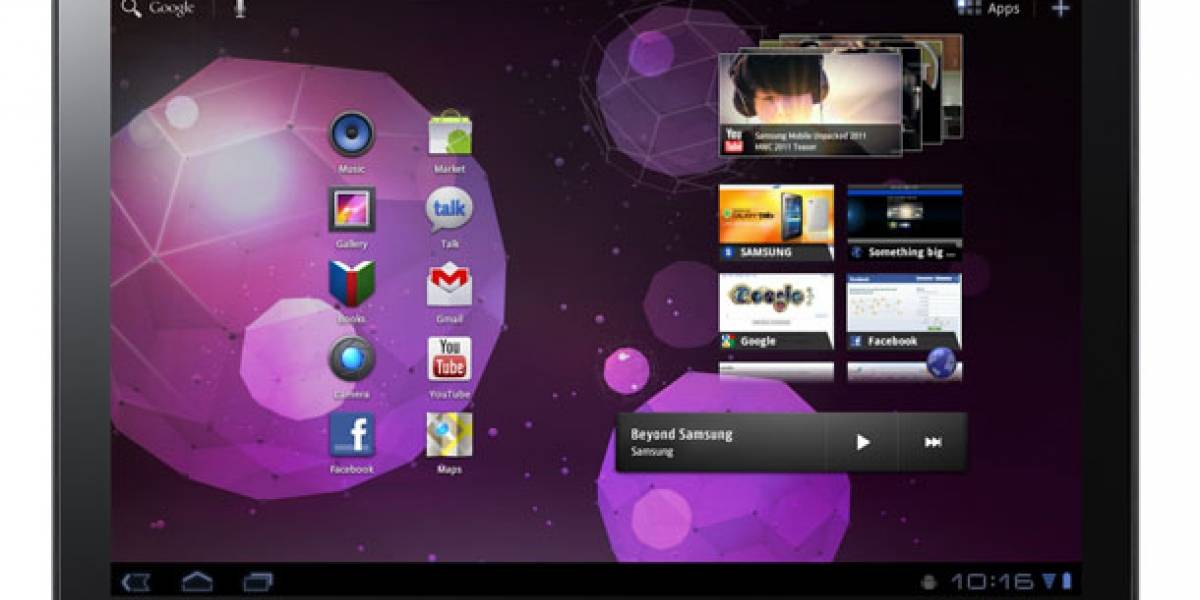Tap the battery indicator
The image size is (1200, 600).
(x=1067, y=582)
